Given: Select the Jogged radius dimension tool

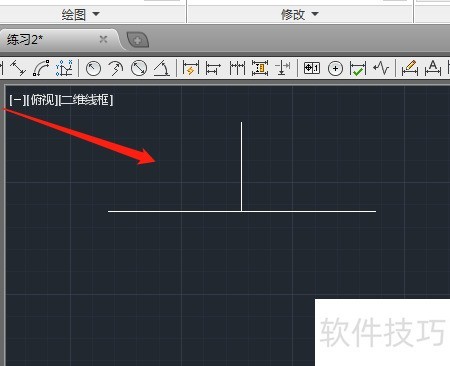Looking at the screenshot, I should pyautogui.click(x=116, y=68).
